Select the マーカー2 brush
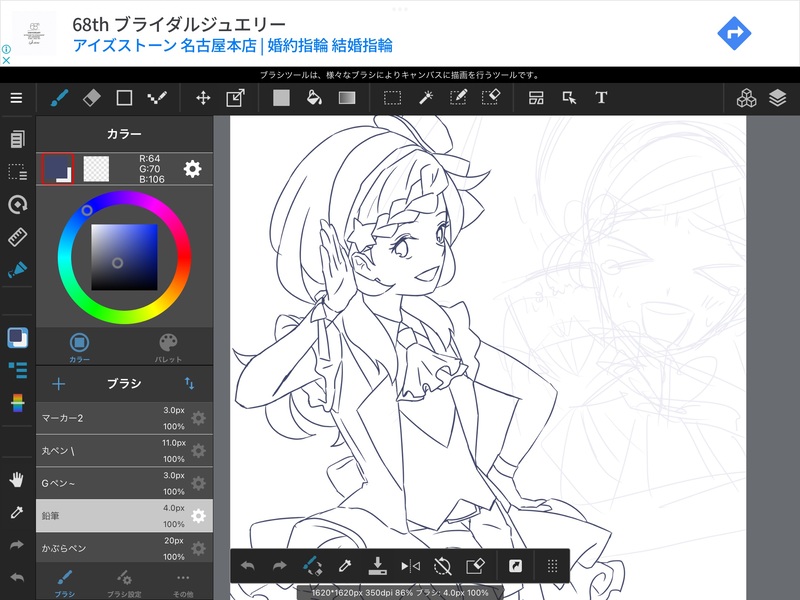The width and height of the screenshot is (800, 600). coord(124,418)
